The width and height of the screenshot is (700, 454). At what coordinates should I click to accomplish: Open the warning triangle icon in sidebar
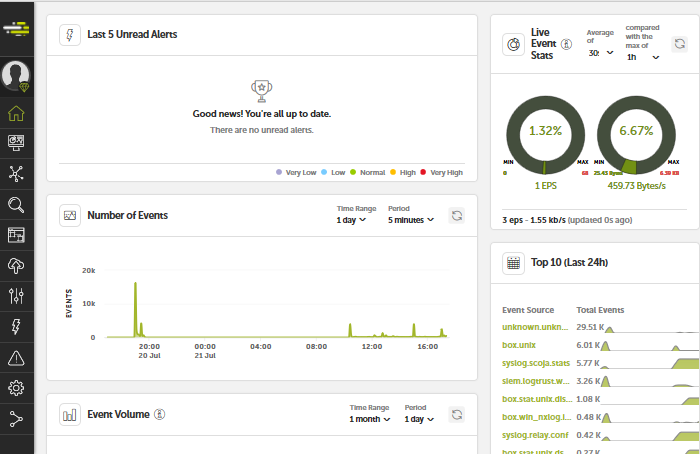pyautogui.click(x=16, y=357)
